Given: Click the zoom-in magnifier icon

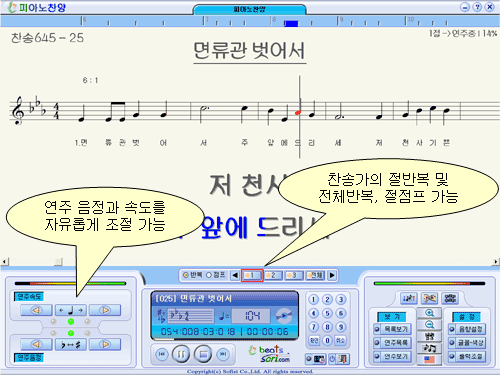Looking at the screenshot, I should tap(429, 313).
